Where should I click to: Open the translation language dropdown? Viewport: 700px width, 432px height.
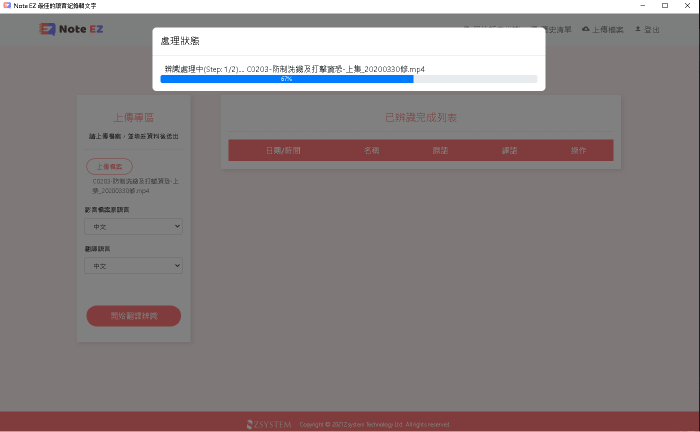(x=134, y=266)
